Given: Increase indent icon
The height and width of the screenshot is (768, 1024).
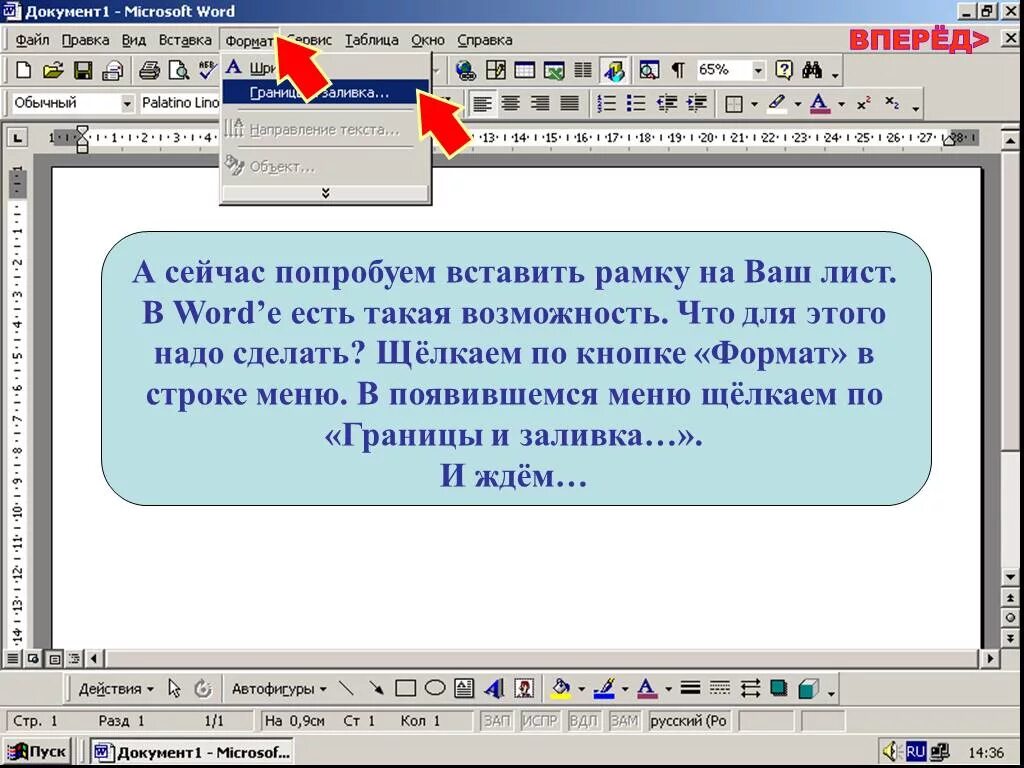Looking at the screenshot, I should coord(697,103).
